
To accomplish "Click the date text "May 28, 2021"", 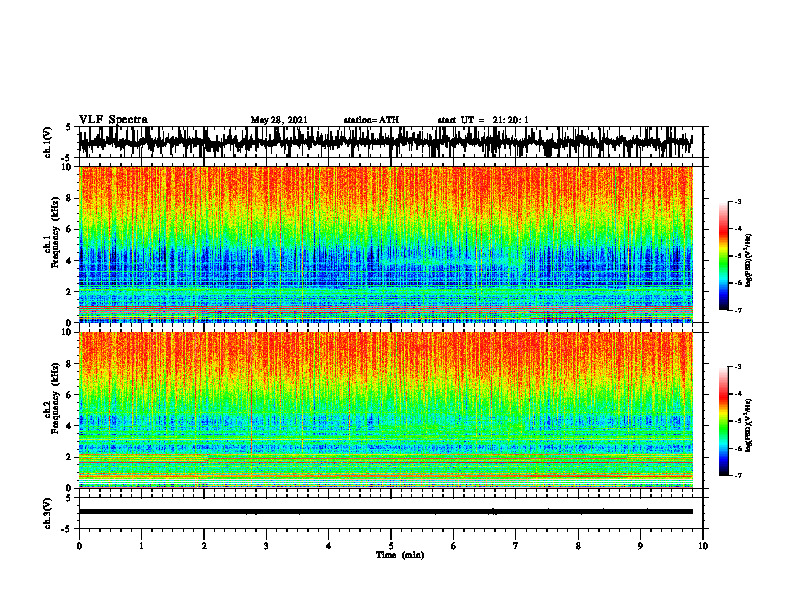I will (x=279, y=120).
